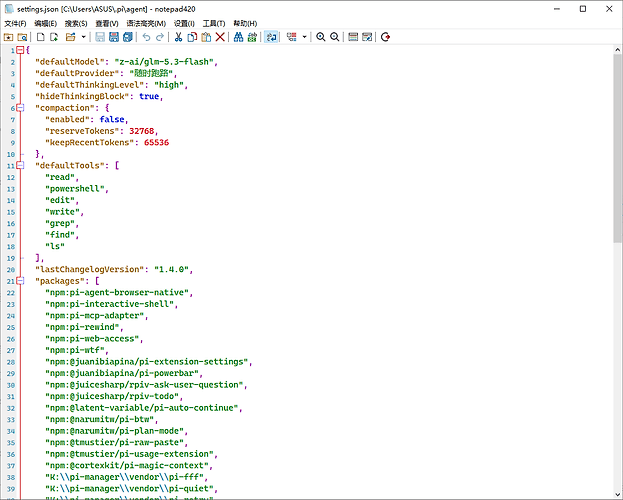Open the 工具(T) menu
The image size is (623, 500).
[x=214, y=23]
